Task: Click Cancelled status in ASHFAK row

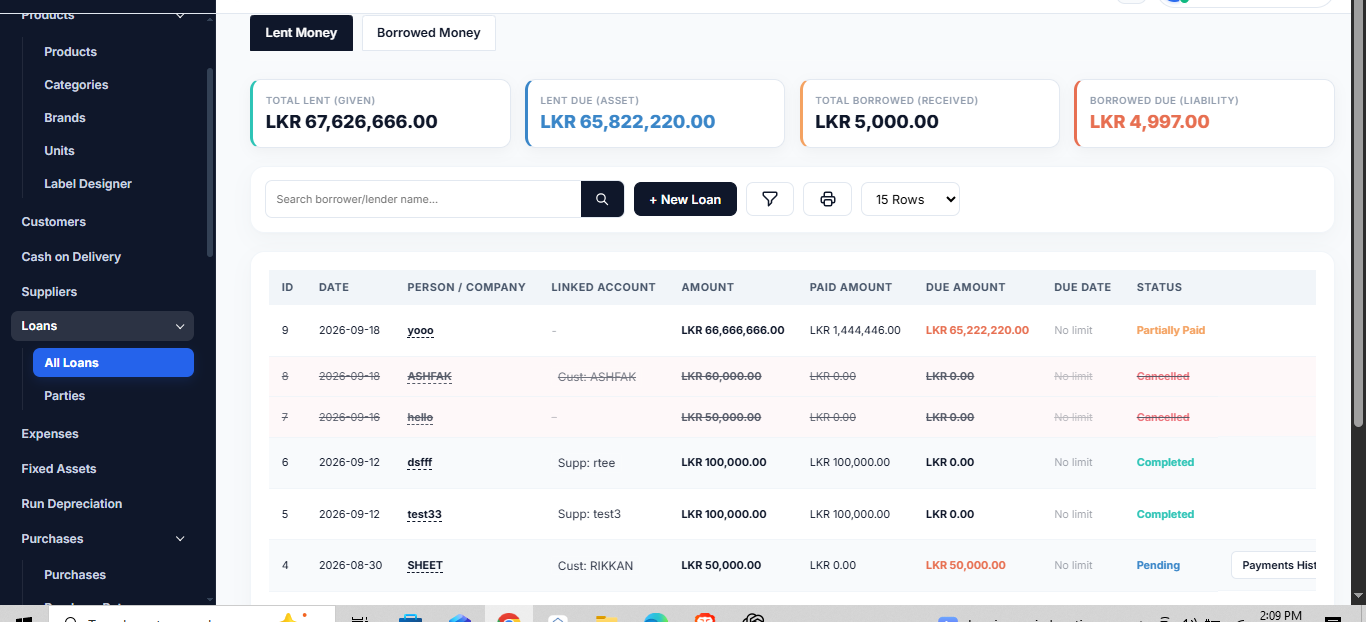Action: coord(1163,377)
